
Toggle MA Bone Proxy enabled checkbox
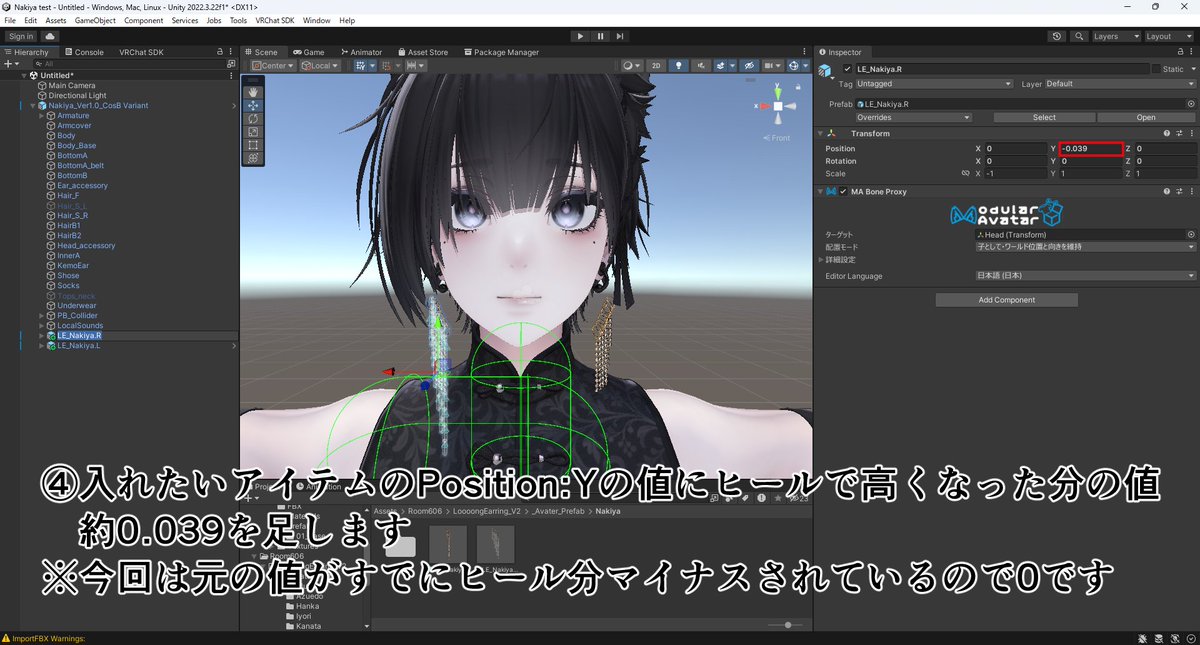(844, 191)
